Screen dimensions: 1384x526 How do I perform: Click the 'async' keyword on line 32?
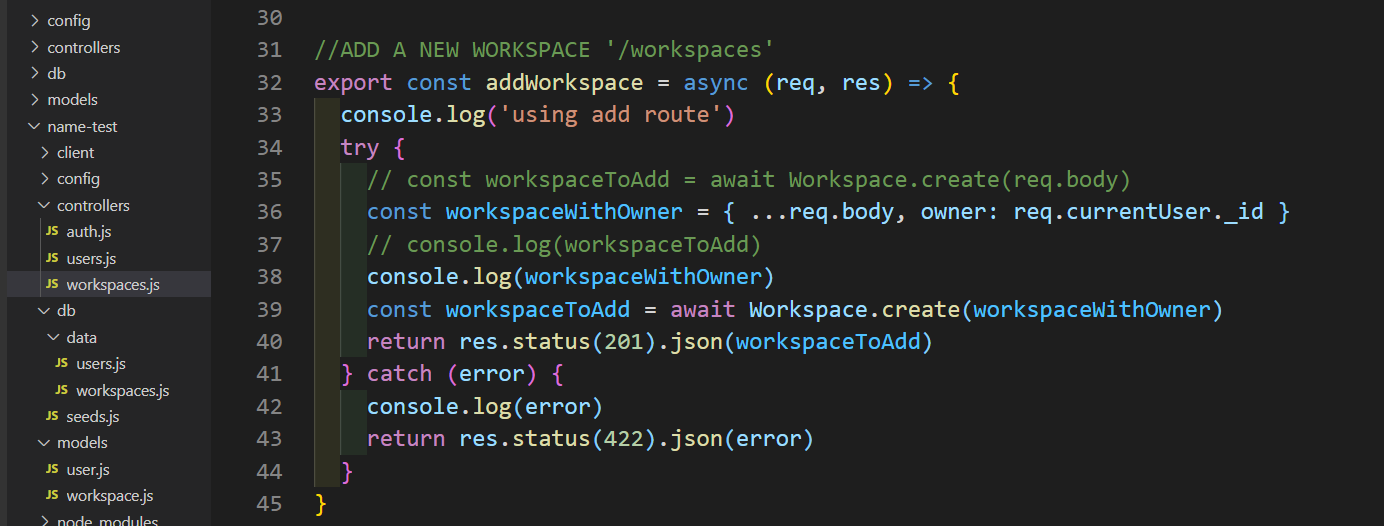coord(716,82)
